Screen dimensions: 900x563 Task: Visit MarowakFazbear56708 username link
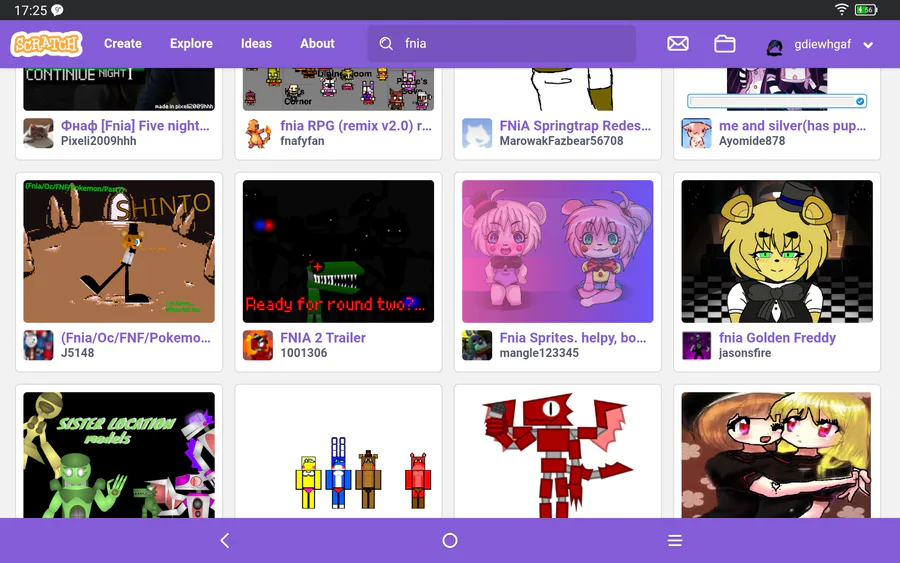561,141
